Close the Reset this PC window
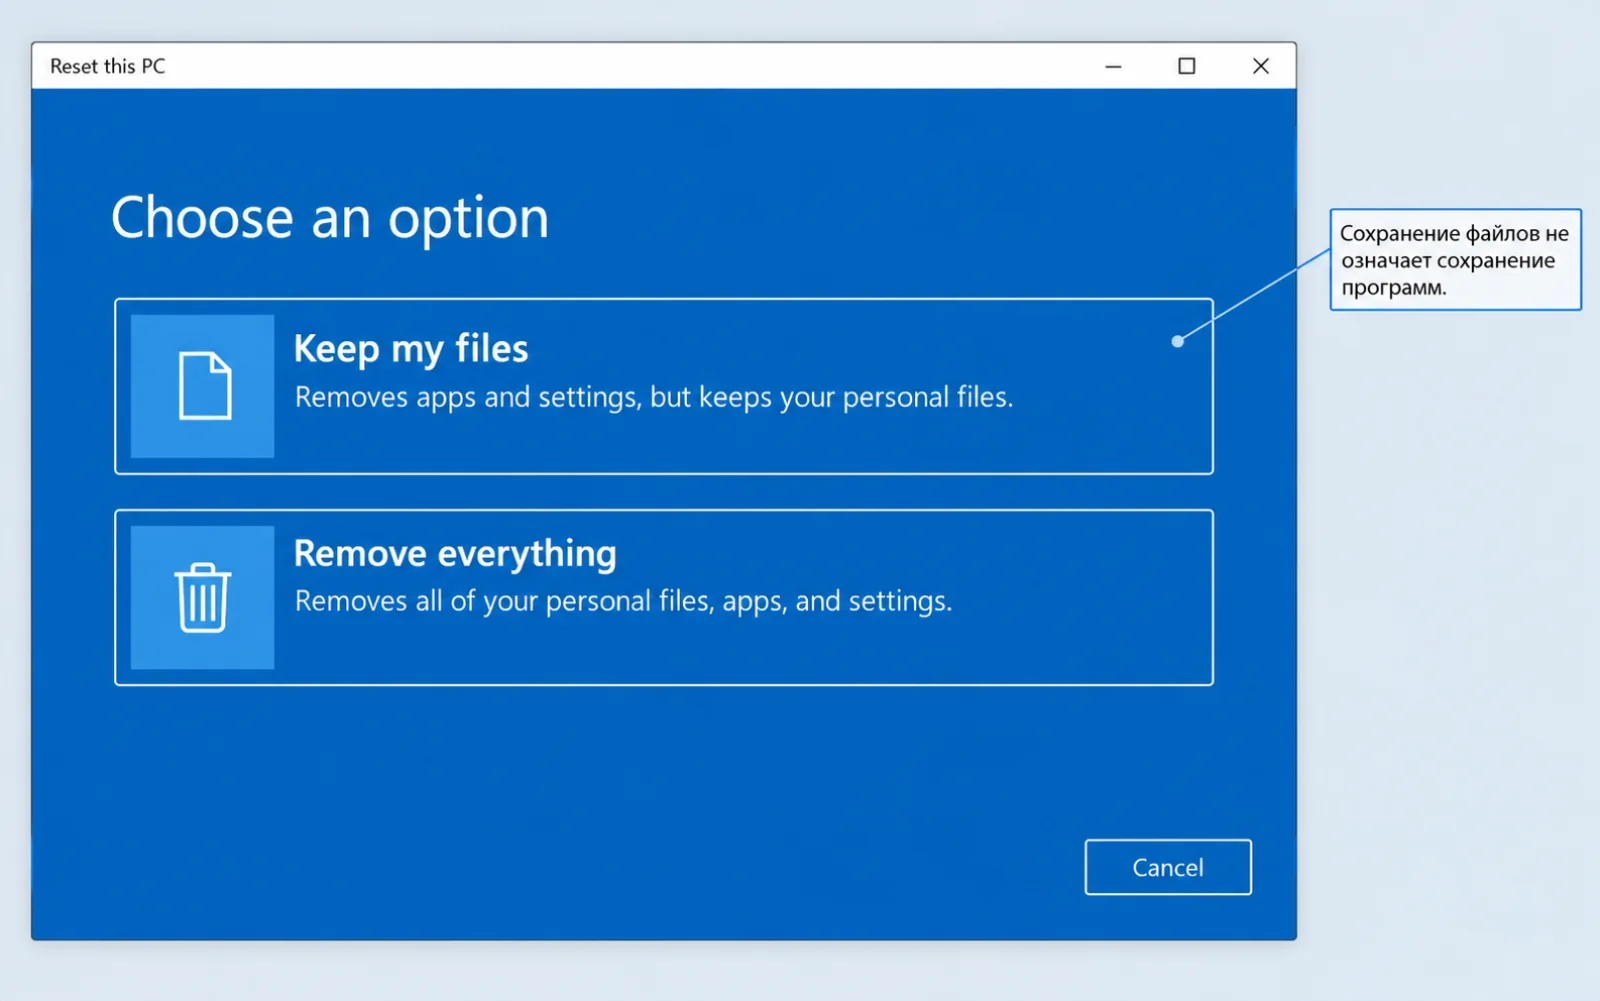This screenshot has width=1600, height=1001. (1261, 66)
